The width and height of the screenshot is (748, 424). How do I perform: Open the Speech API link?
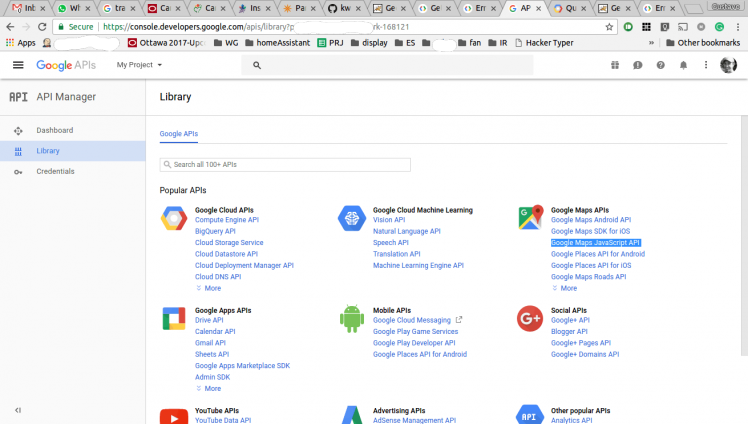pos(391,243)
